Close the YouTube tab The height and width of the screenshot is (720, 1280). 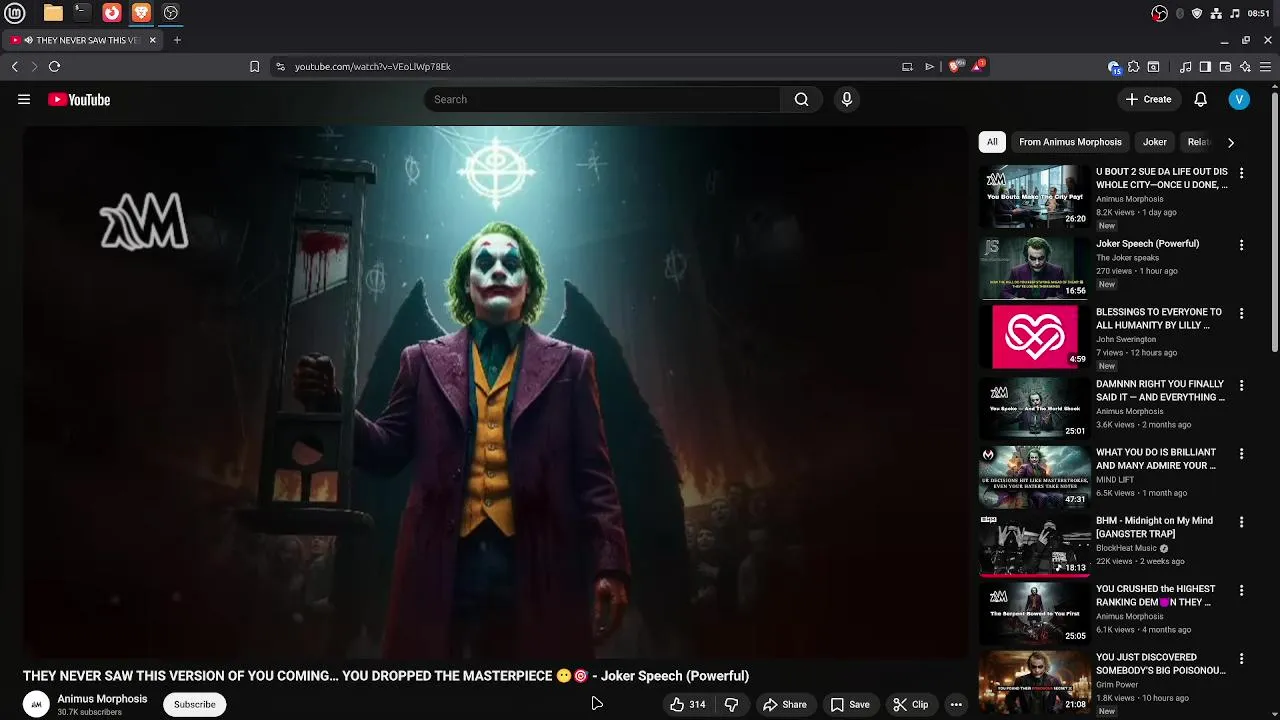pos(152,40)
